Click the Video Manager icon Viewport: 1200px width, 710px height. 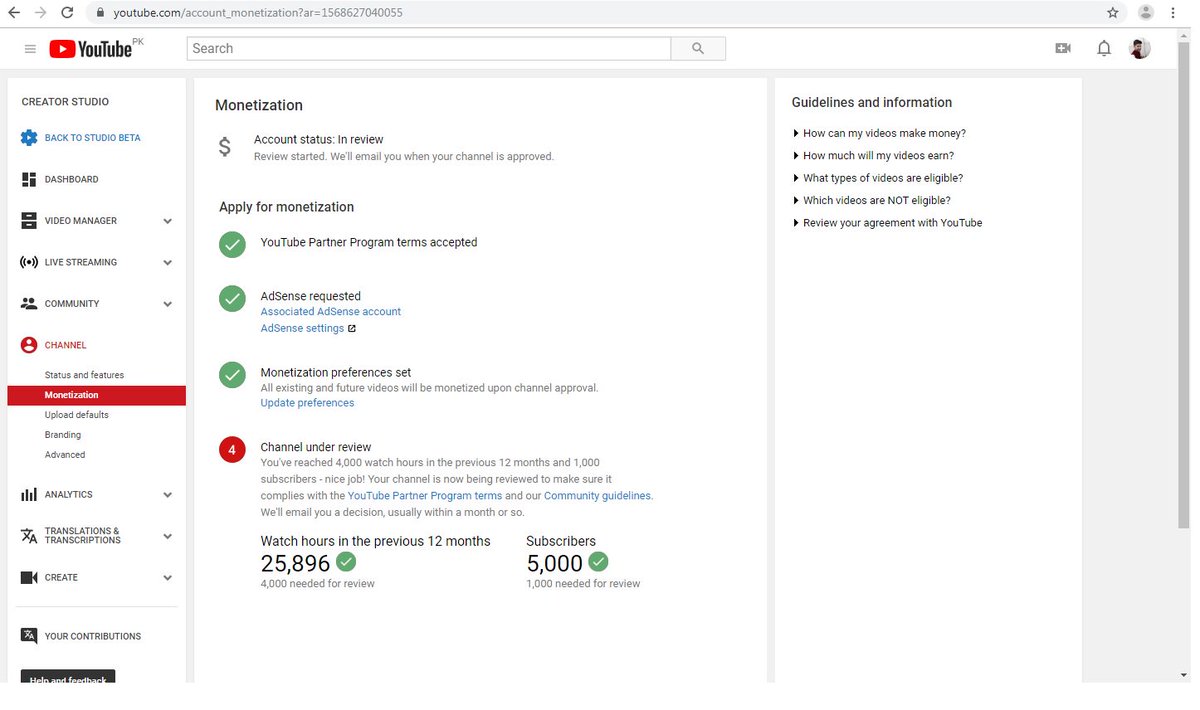click(x=29, y=221)
